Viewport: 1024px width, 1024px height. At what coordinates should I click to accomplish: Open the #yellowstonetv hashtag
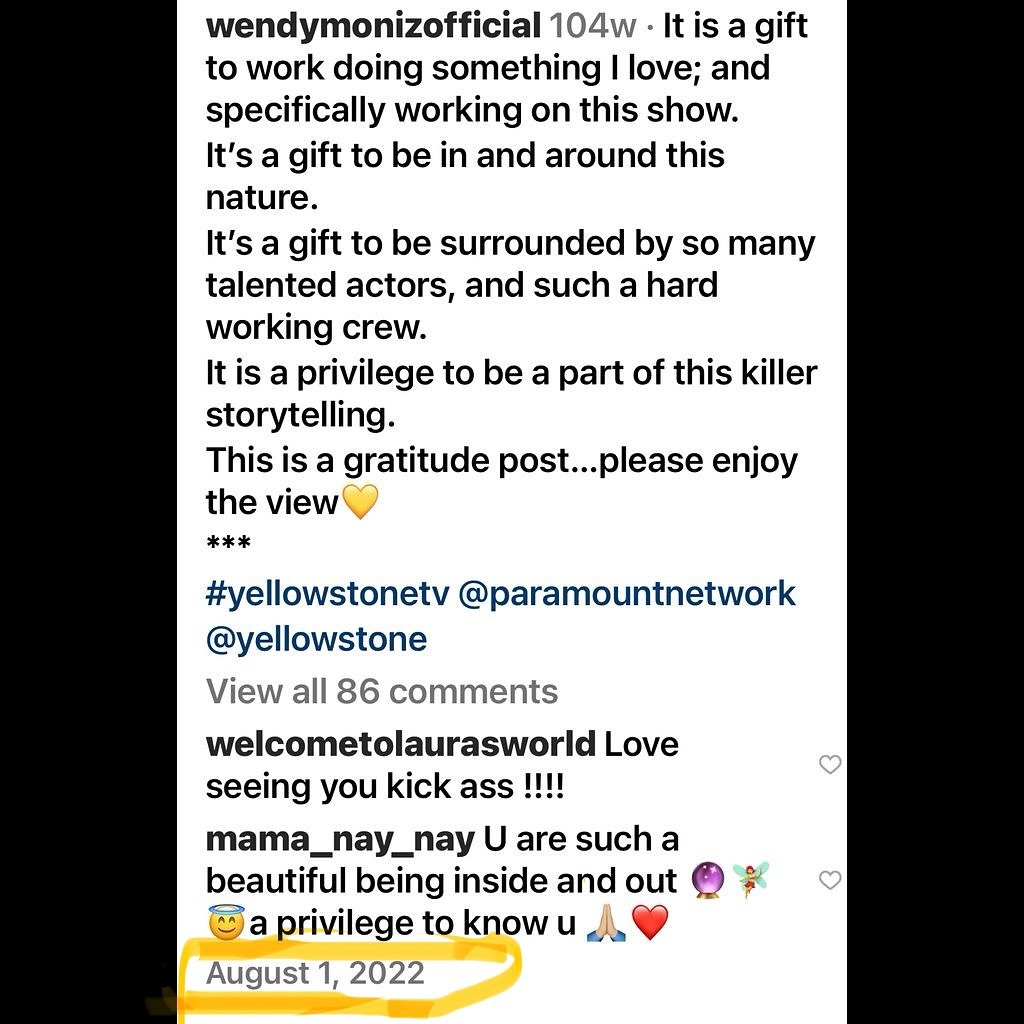coord(326,593)
